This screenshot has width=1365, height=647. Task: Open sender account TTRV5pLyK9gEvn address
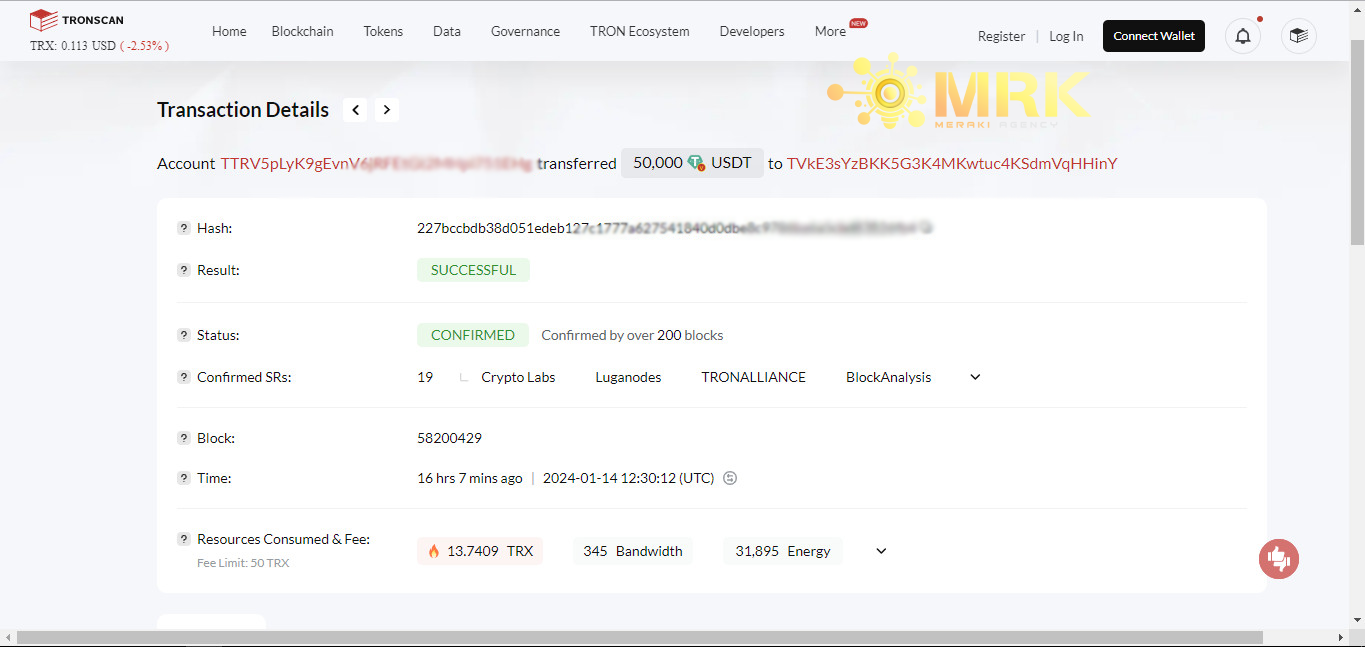point(376,163)
